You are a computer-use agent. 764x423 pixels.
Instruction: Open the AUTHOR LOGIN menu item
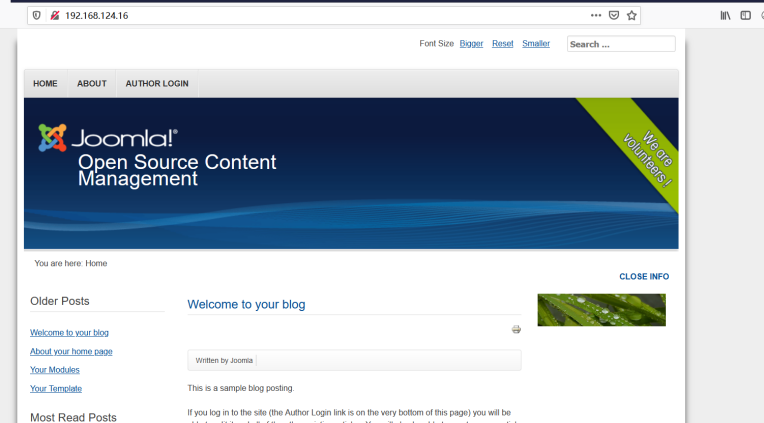point(157,83)
